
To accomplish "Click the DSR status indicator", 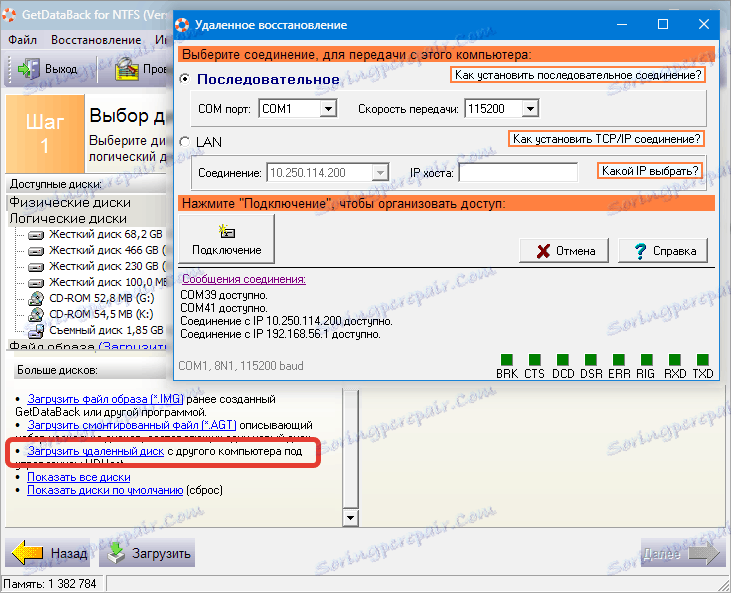I will tap(591, 359).
